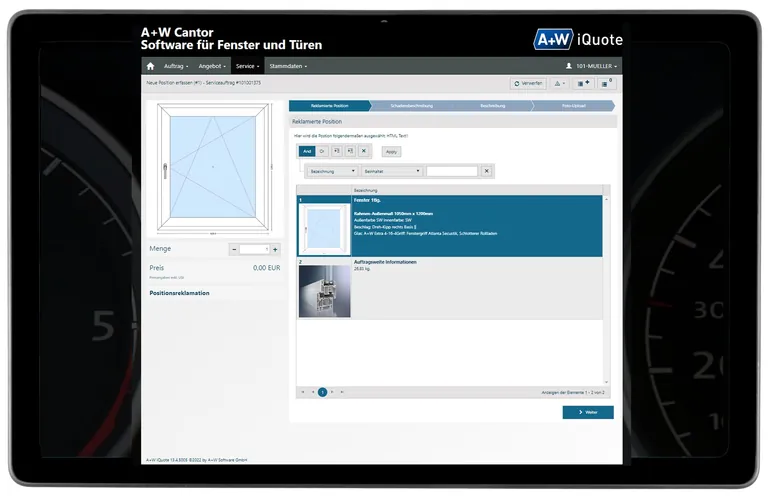The image size is (768, 497).
Task: Open the 101-MUELLER user dropdown
Action: [x=592, y=66]
